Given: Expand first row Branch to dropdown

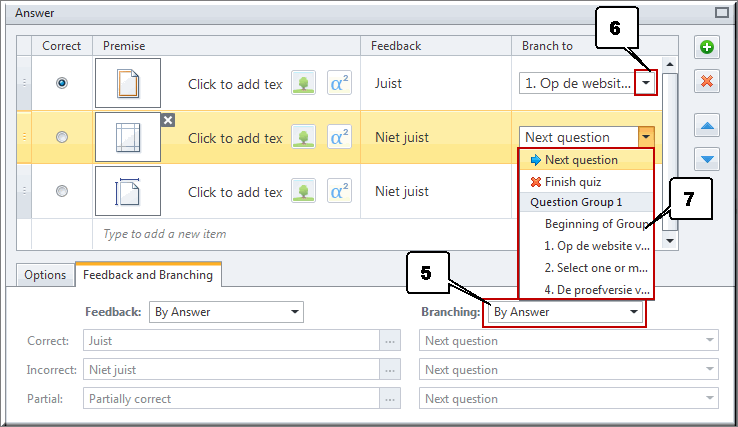Looking at the screenshot, I should 646,83.
